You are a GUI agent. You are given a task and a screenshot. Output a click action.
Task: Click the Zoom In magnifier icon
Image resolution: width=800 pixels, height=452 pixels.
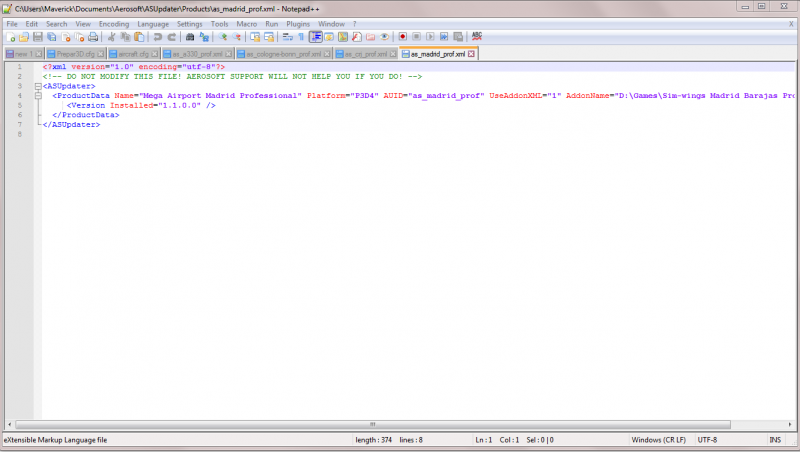[x=222, y=37]
